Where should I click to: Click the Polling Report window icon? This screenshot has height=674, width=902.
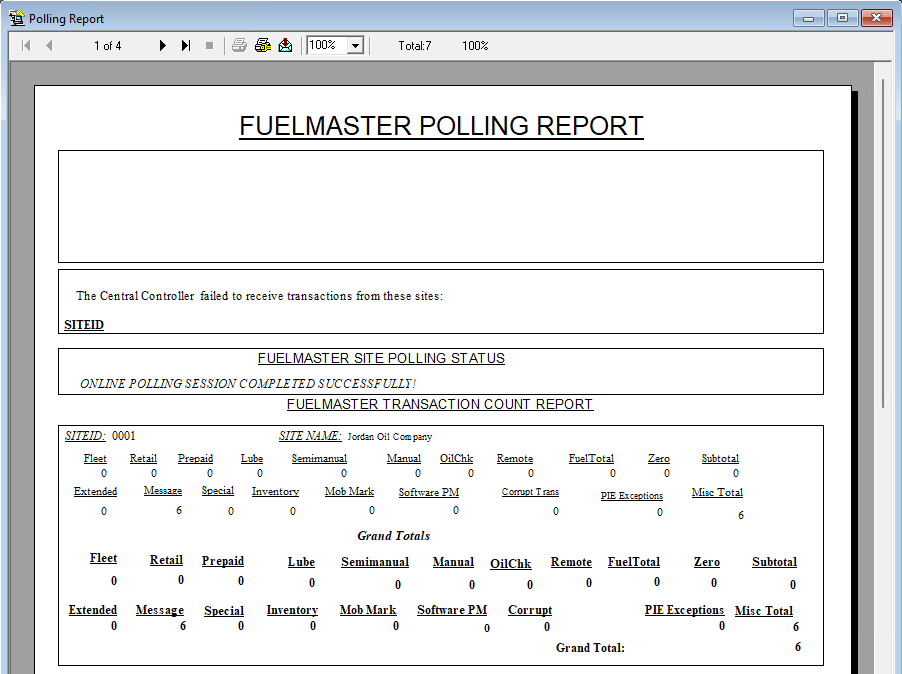[x=17, y=18]
